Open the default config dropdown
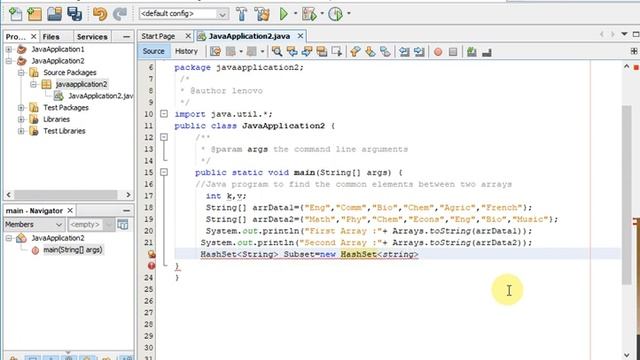Viewport: 640px width, 360px height. click(x=222, y=14)
